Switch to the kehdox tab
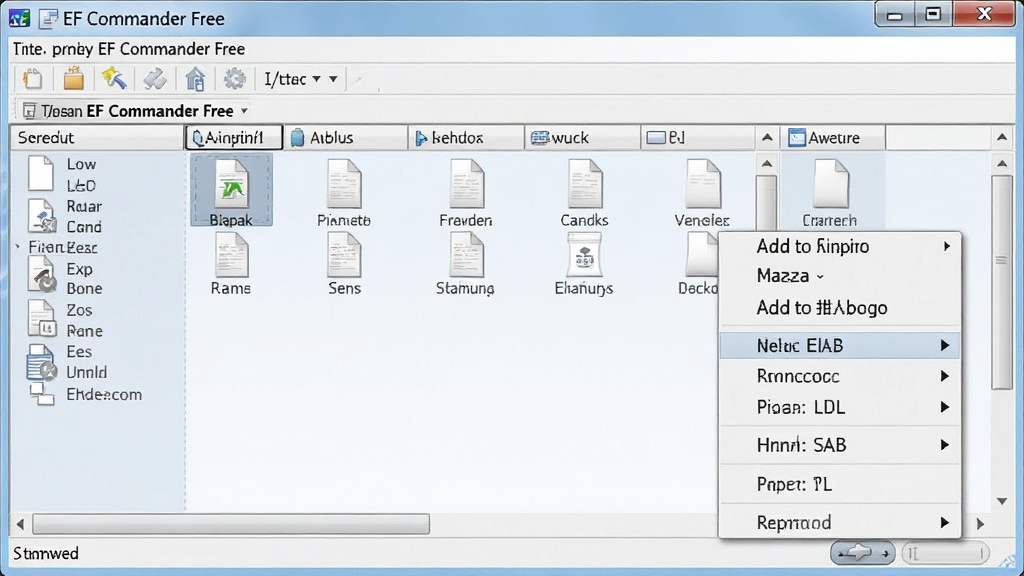 pos(466,138)
